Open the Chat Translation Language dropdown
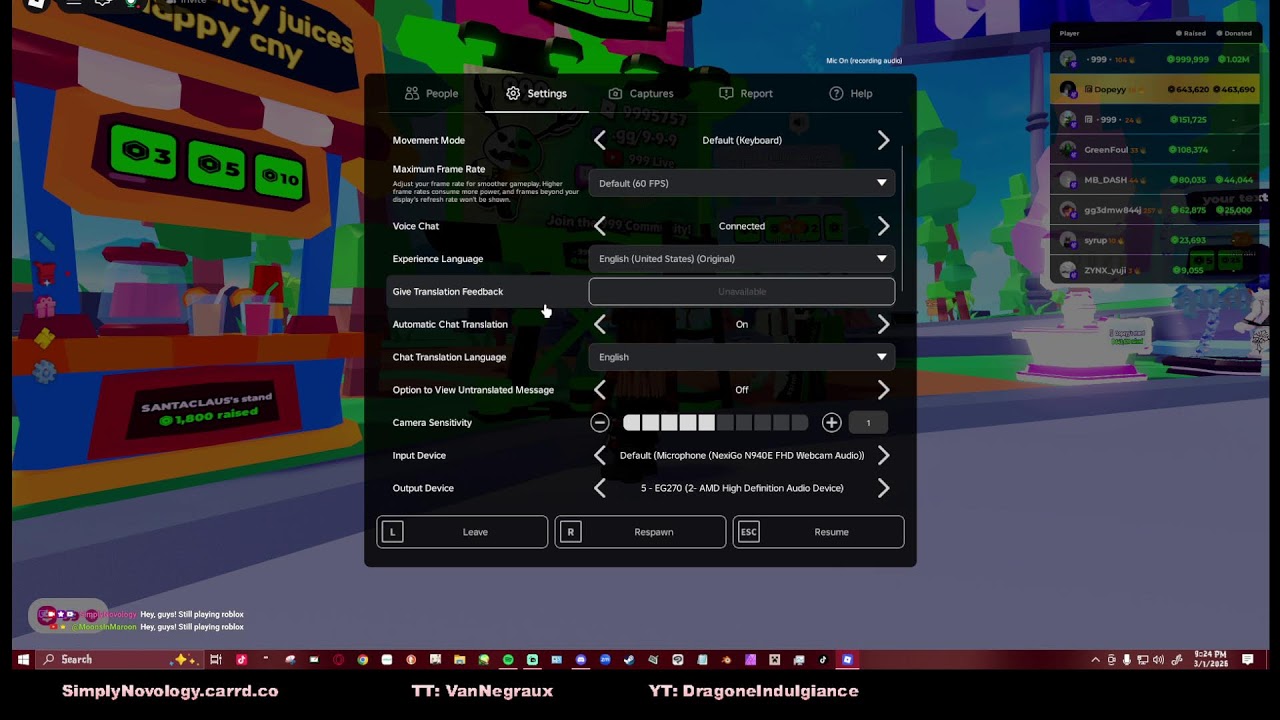The image size is (1280, 720). click(742, 357)
